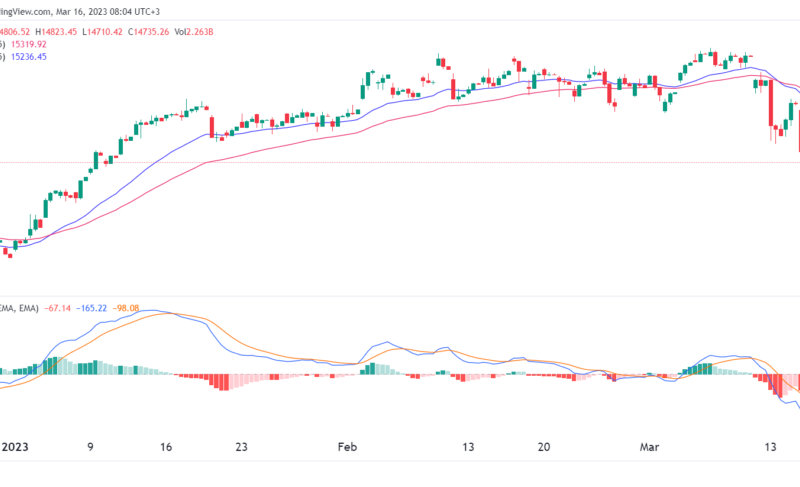Screen dimensions: 800x487
Task: Click the volume reading Vol2.263B
Action: pyautogui.click(x=194, y=32)
